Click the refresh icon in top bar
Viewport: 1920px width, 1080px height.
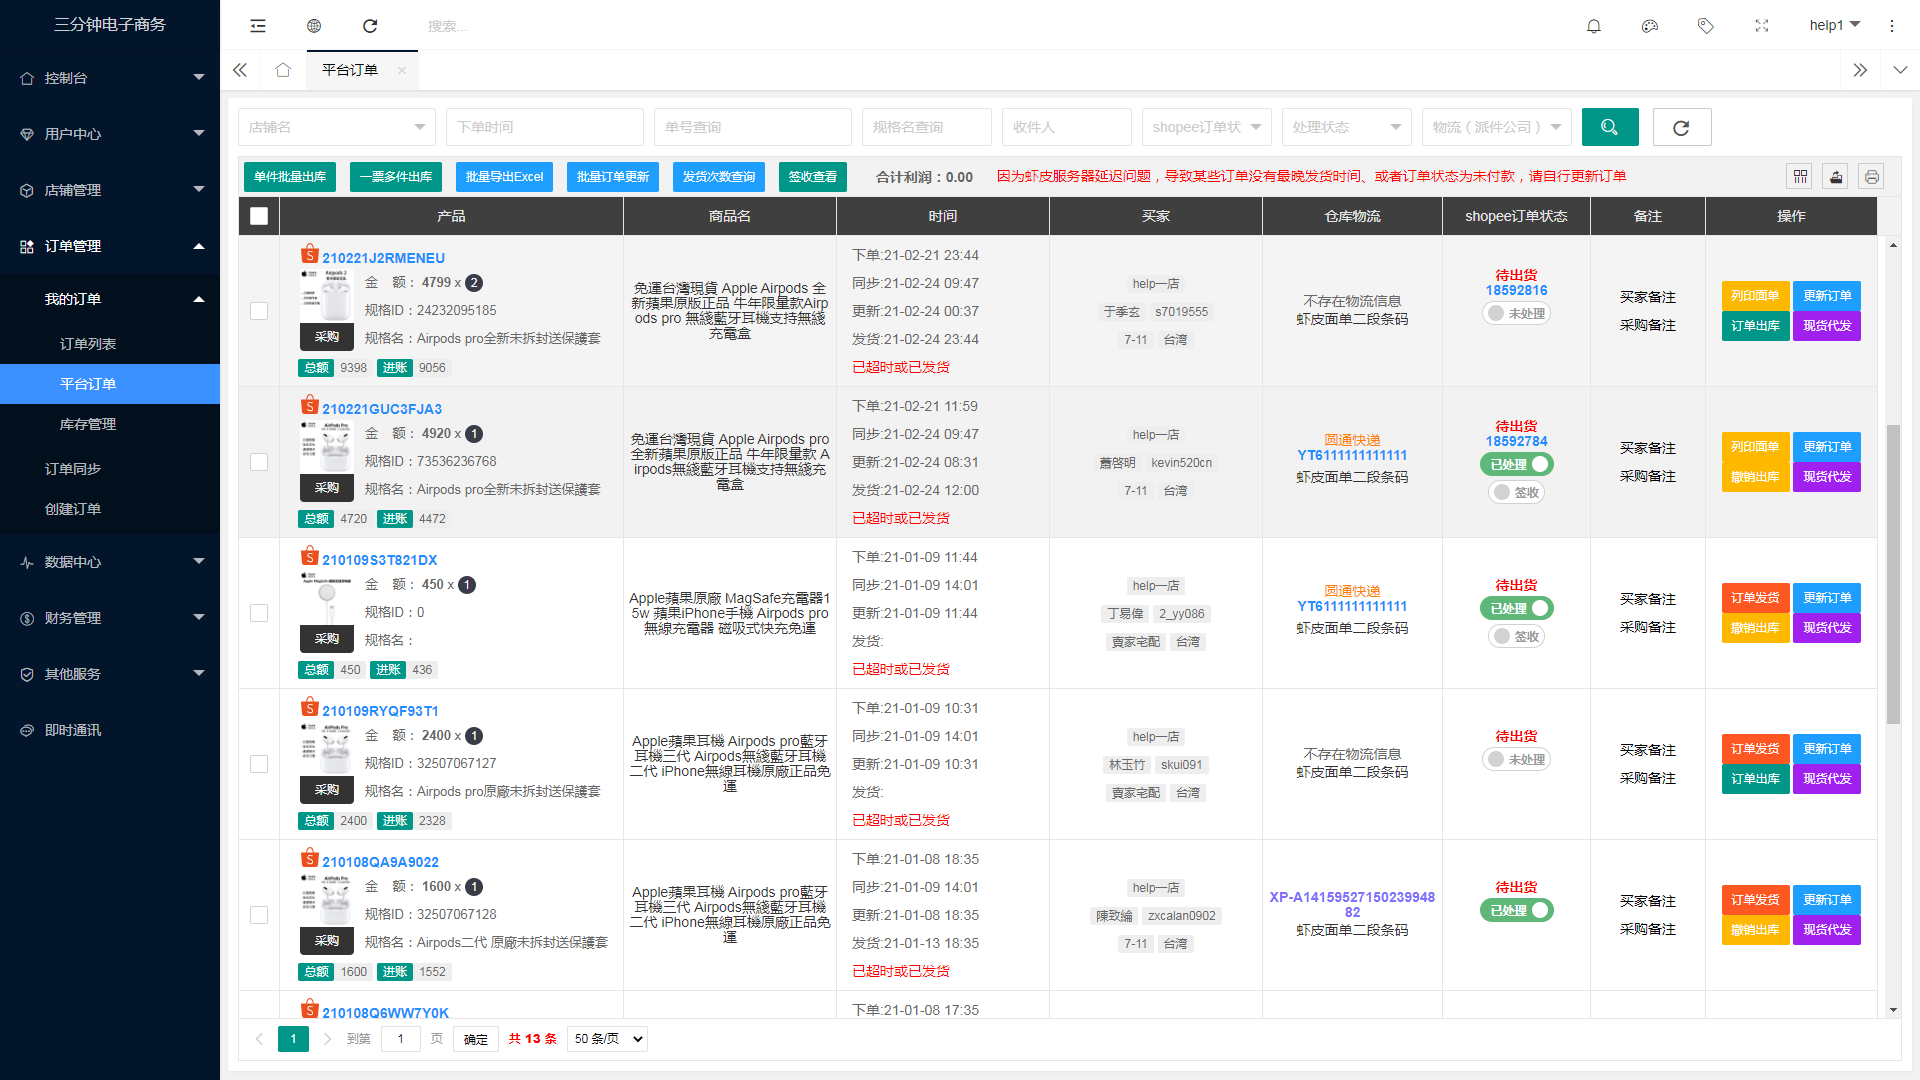(x=370, y=26)
